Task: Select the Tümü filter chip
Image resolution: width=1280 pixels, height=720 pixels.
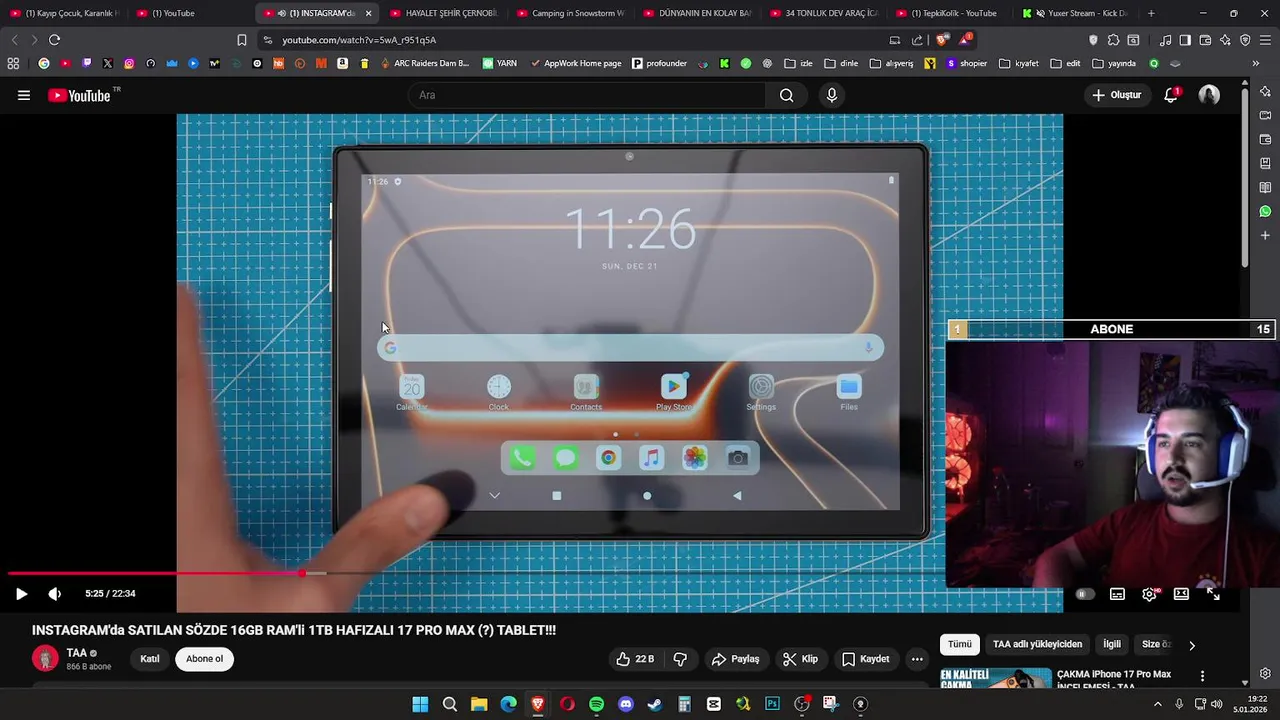Action: click(960, 645)
